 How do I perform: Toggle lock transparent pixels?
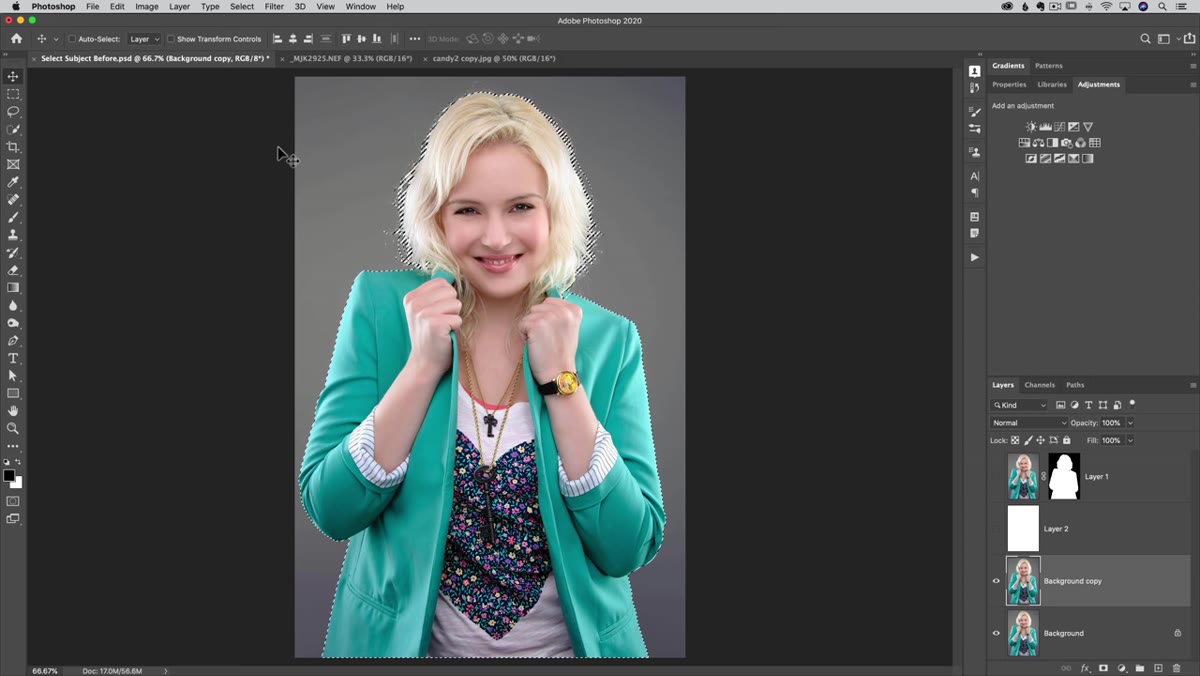coord(1015,440)
